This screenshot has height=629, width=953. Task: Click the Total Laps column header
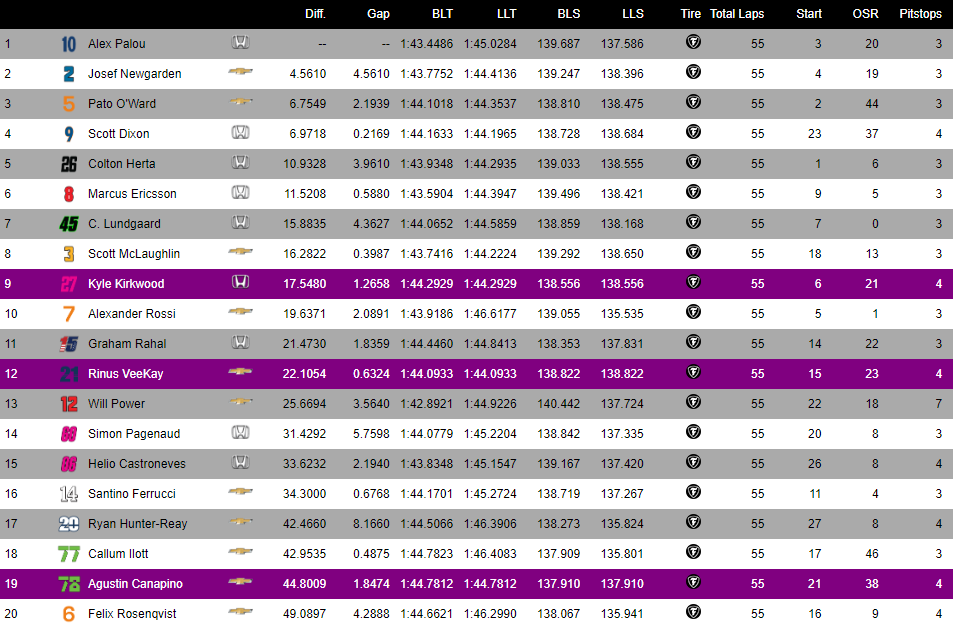(x=737, y=14)
